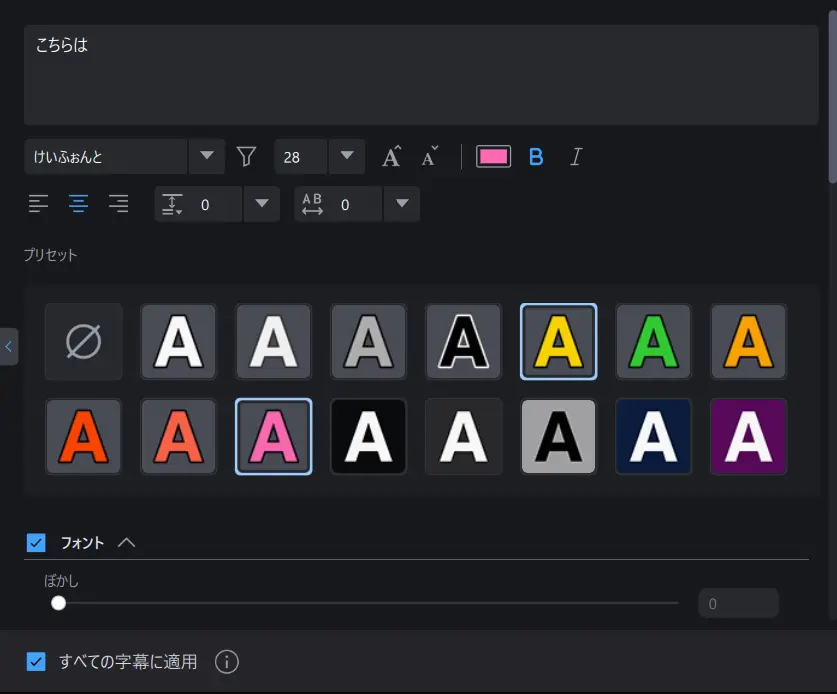
Task: Decrease font size with smaller A icon
Action: tap(430, 156)
